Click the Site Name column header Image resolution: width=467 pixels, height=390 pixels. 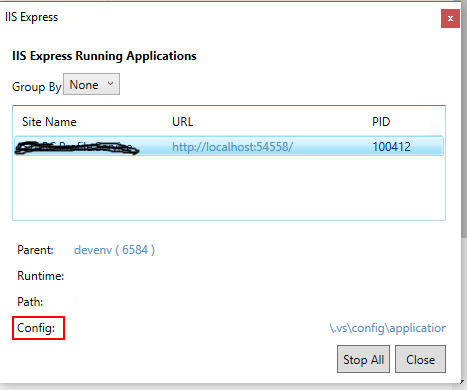(49, 122)
